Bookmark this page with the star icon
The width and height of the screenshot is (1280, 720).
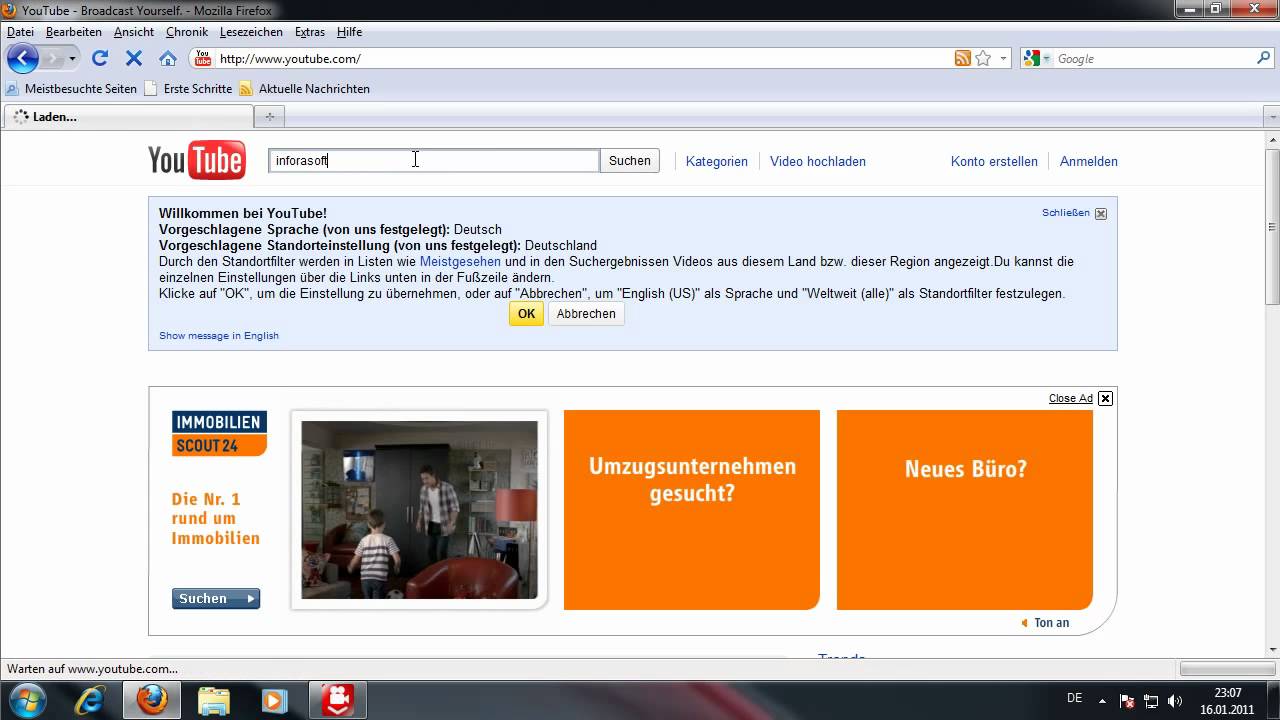coord(983,59)
